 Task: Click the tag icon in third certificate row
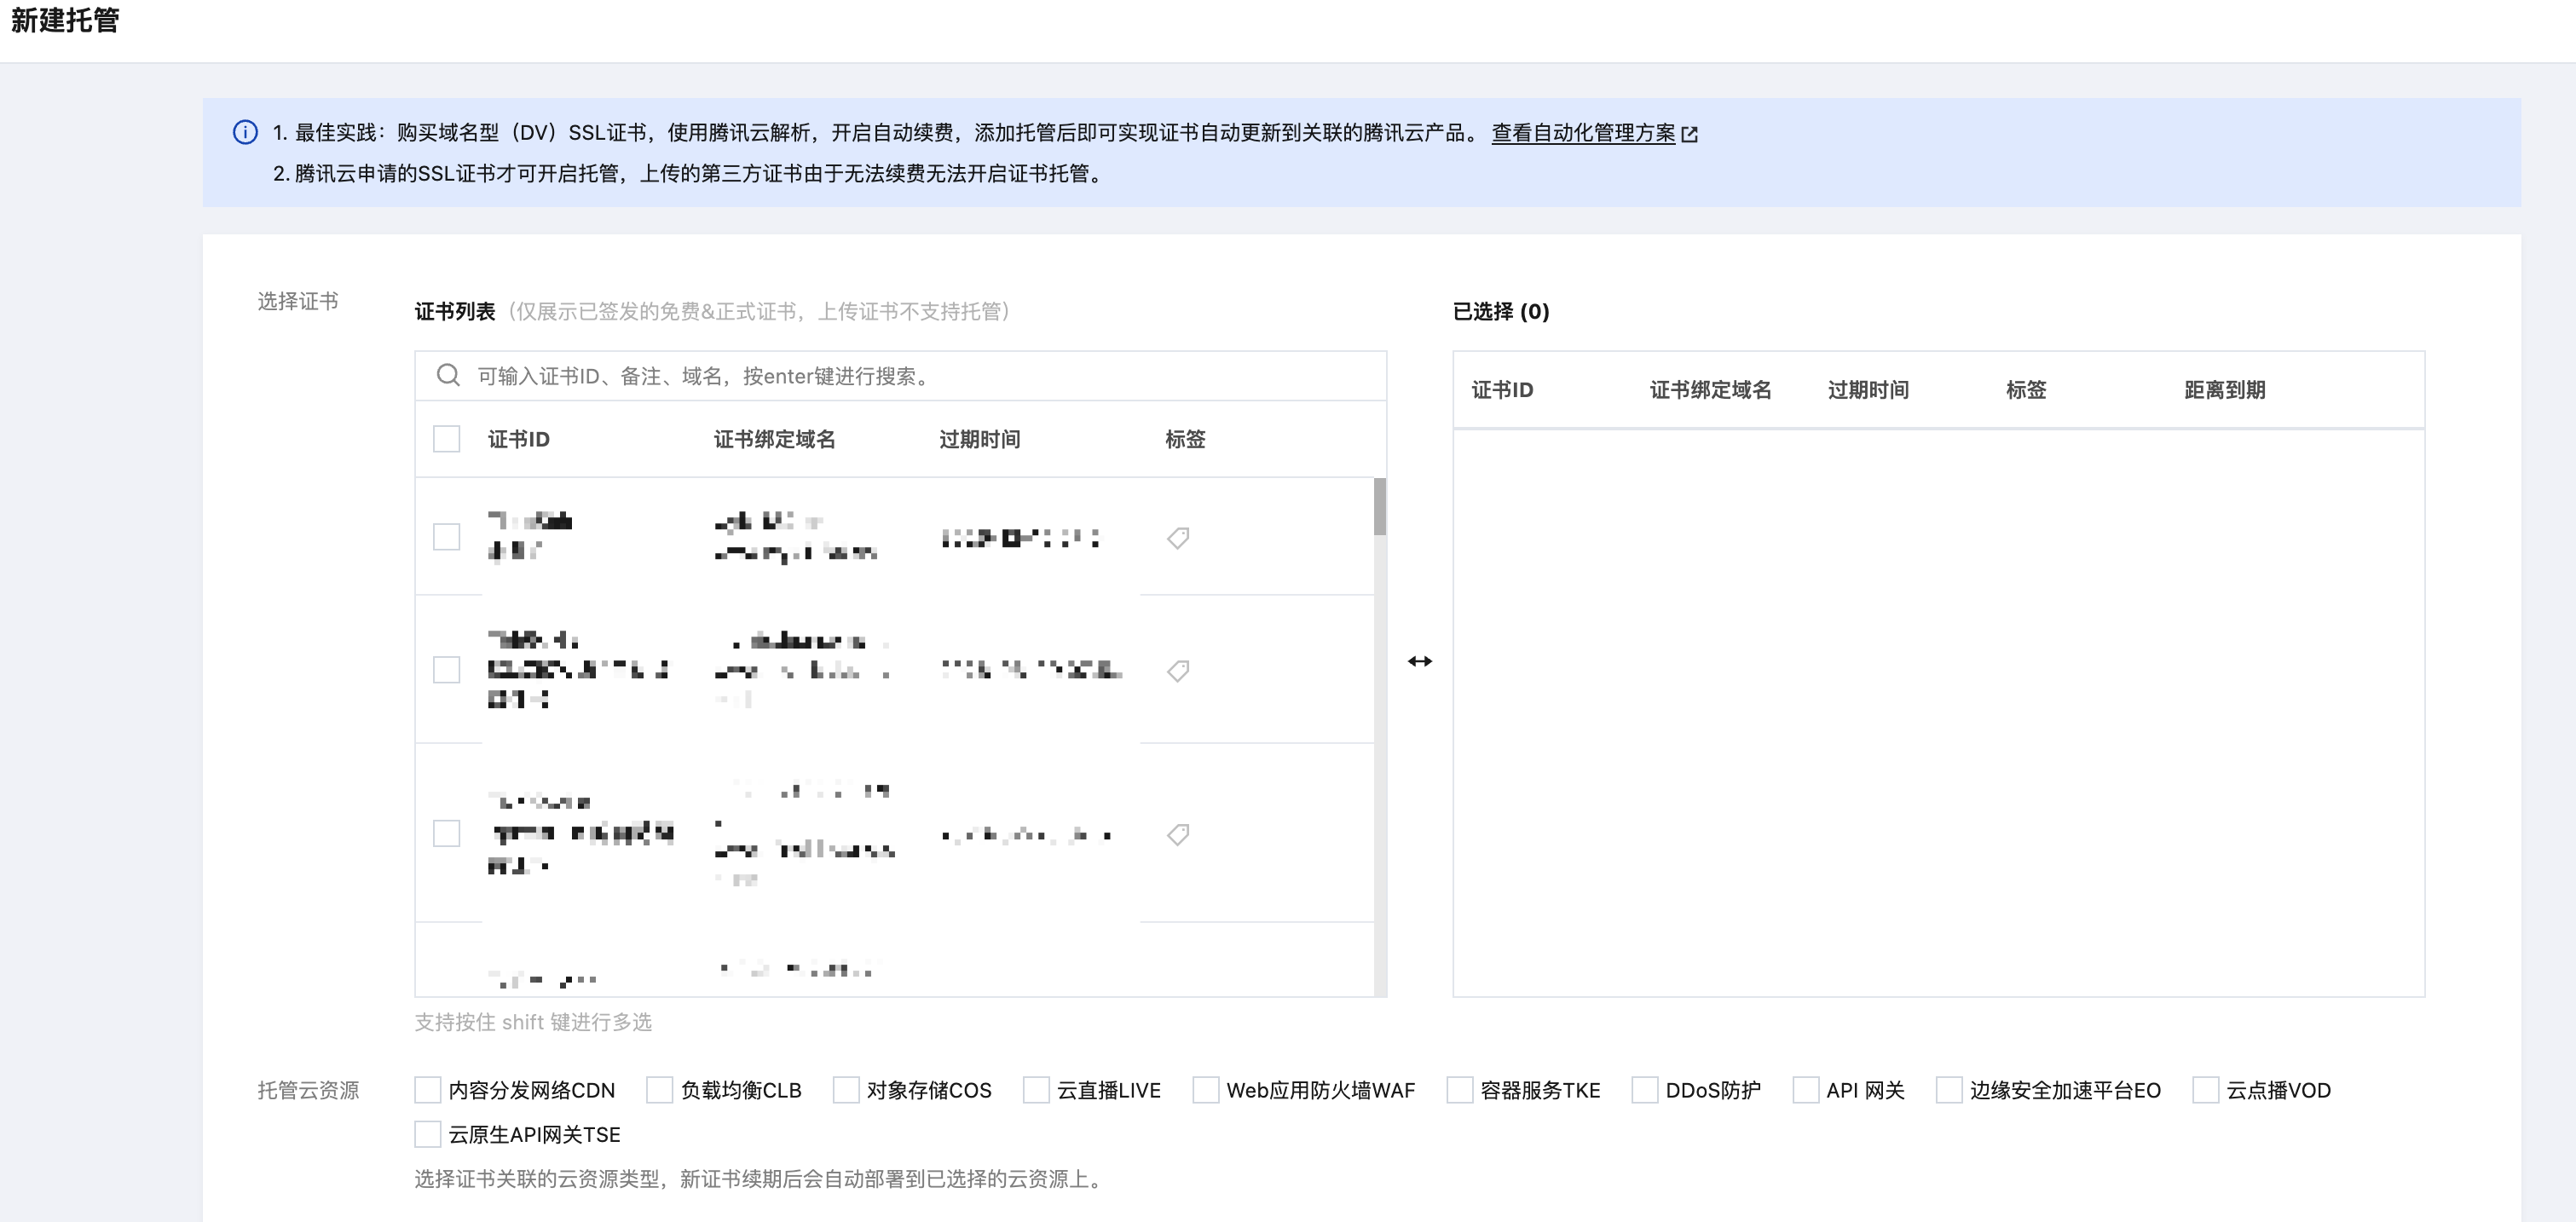1178,834
